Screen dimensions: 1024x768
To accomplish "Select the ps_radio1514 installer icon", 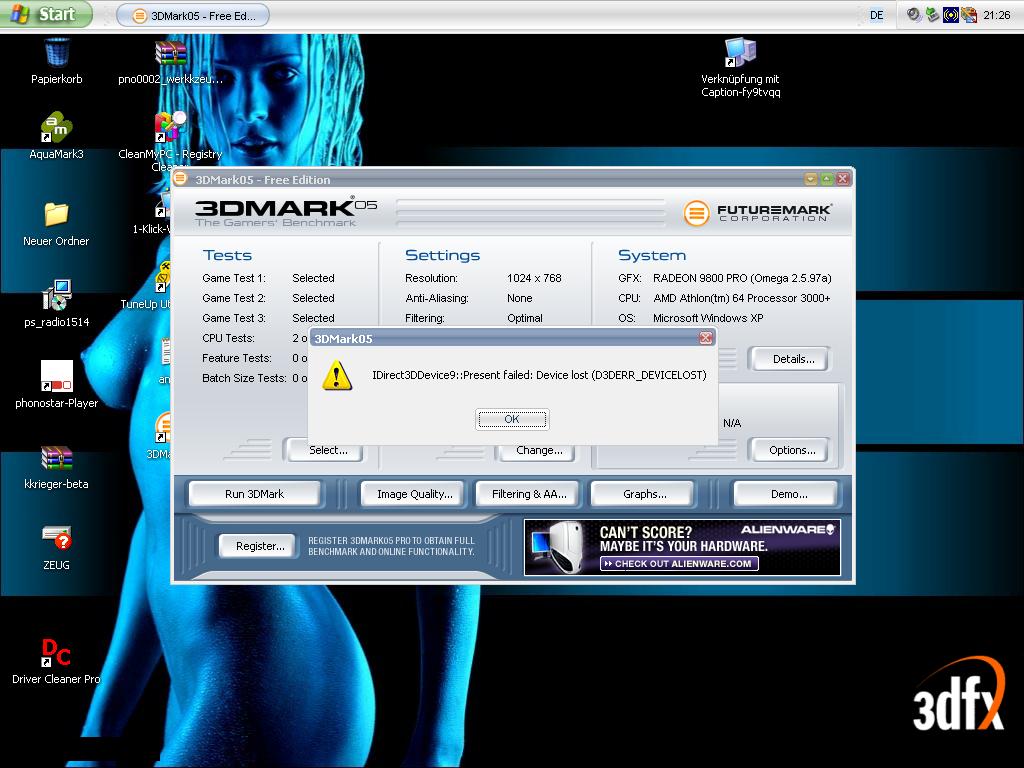I will pos(57,295).
